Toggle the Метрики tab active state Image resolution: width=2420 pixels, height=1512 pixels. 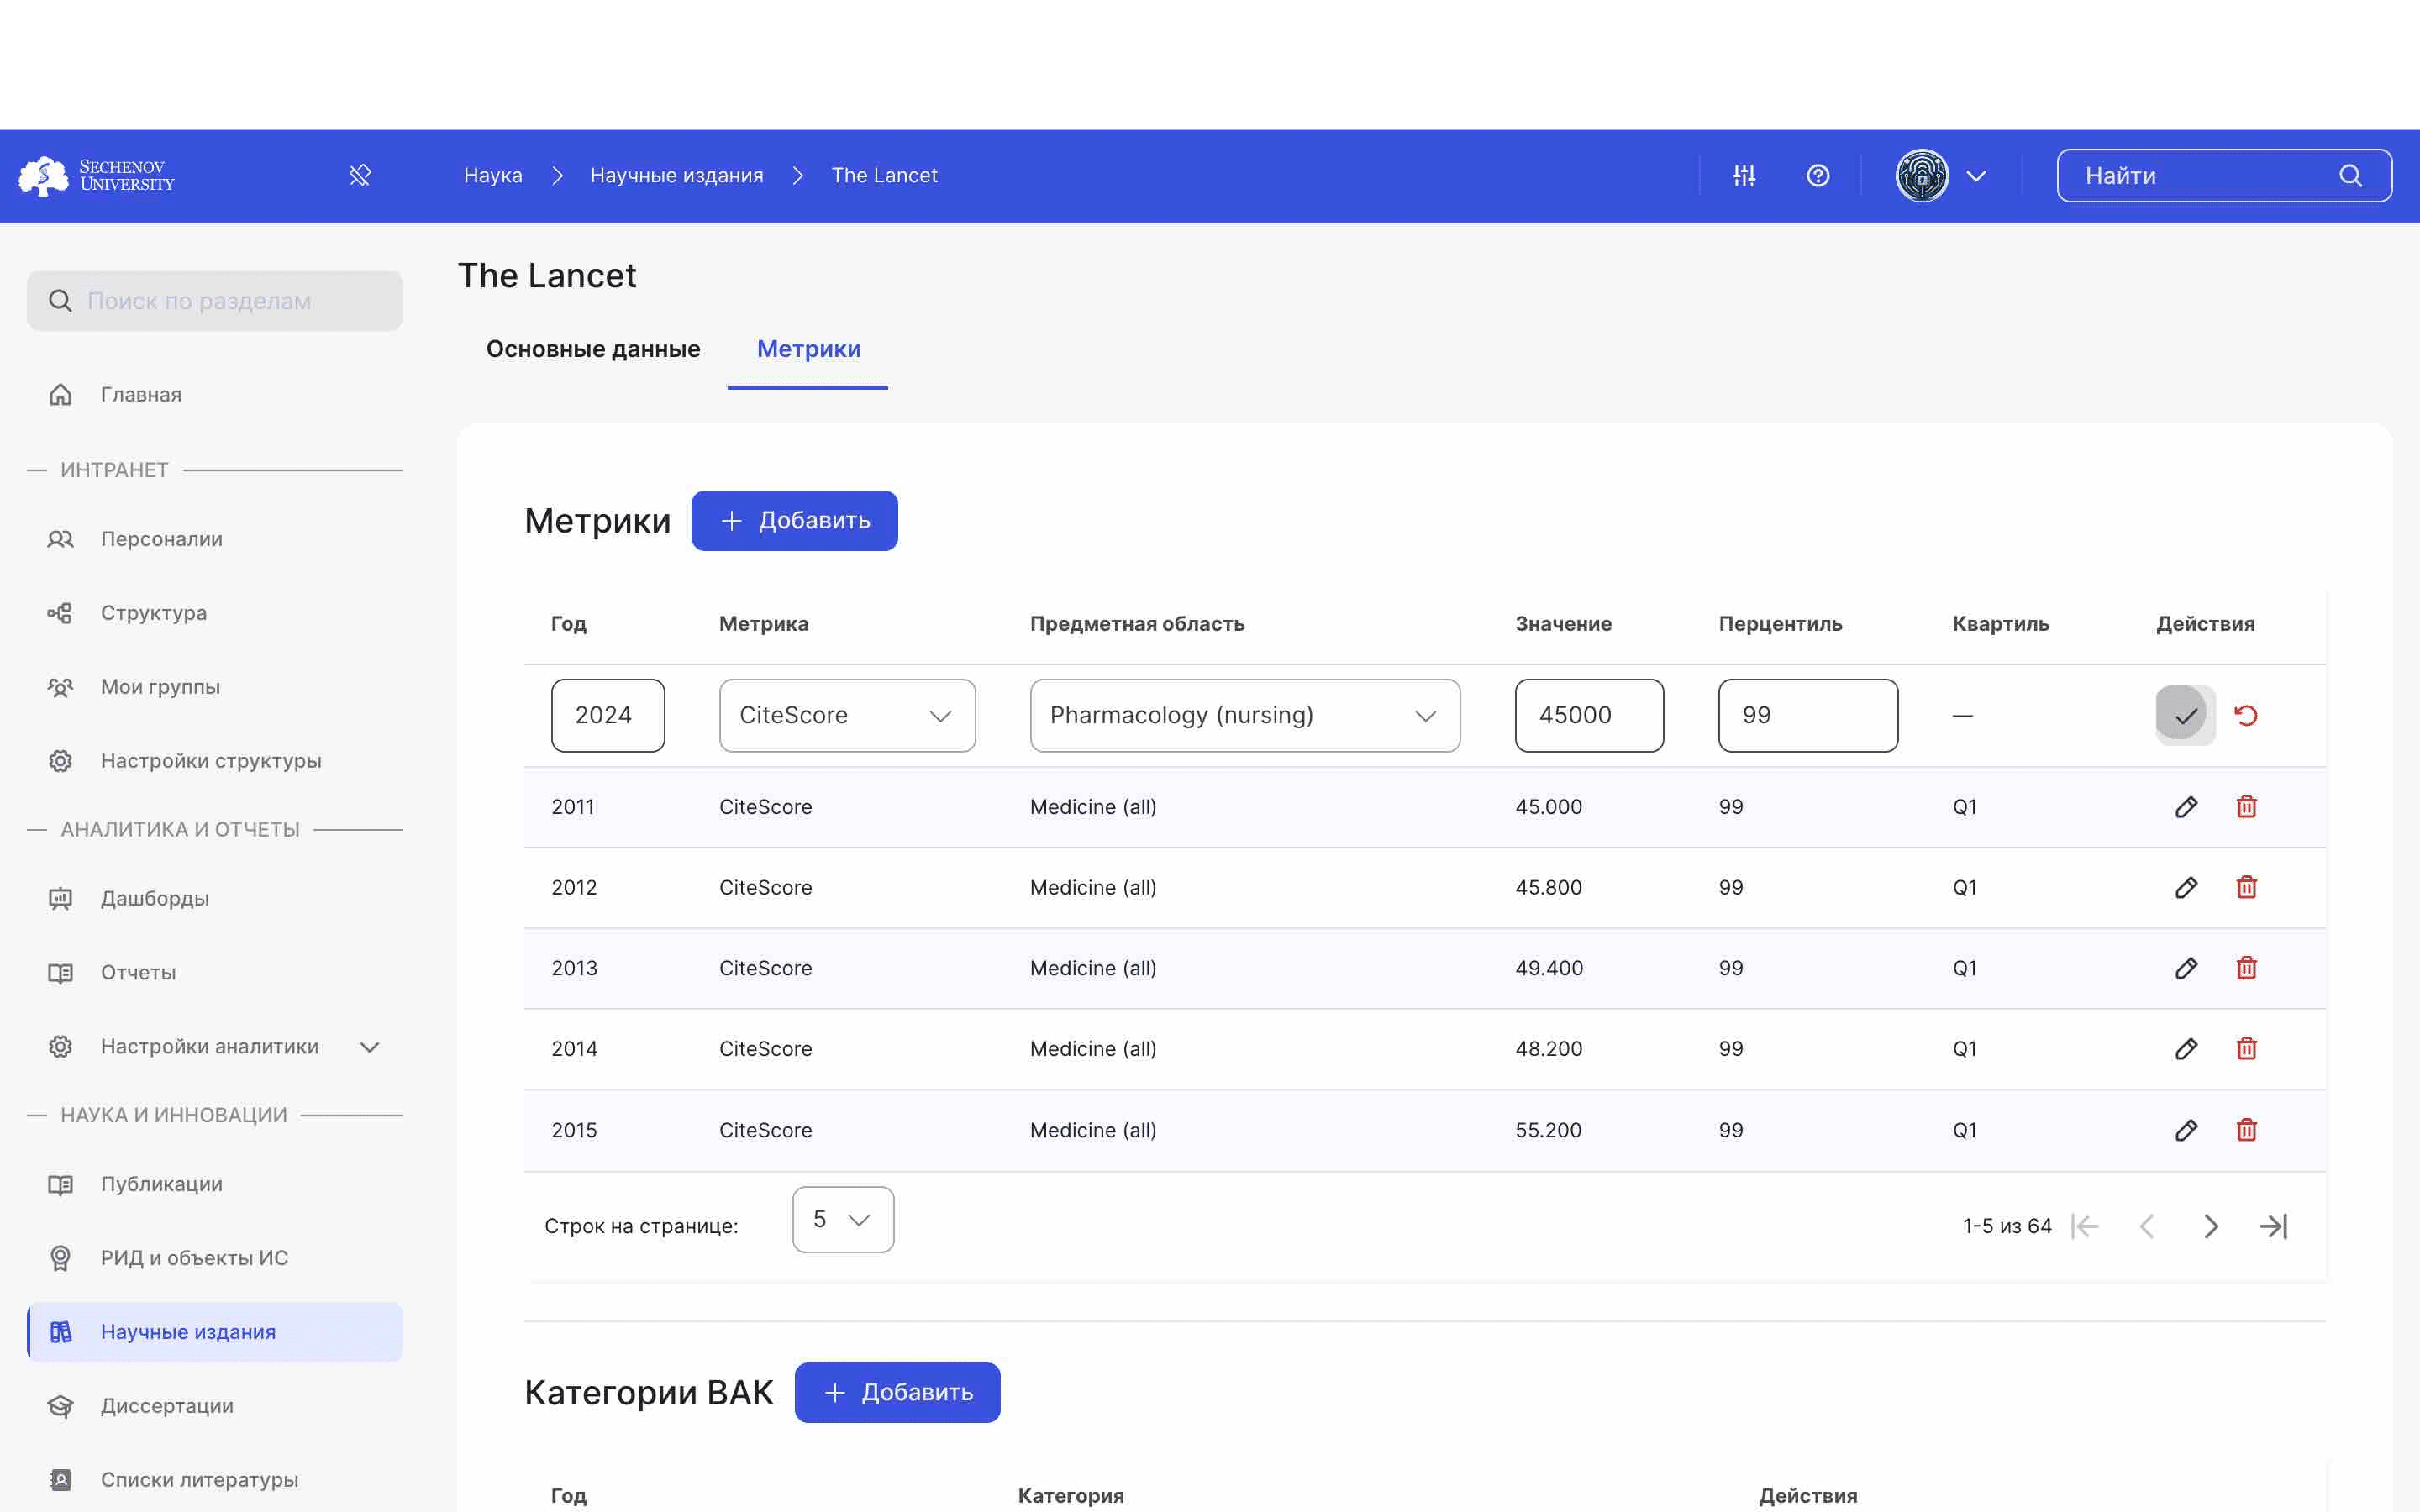click(808, 349)
